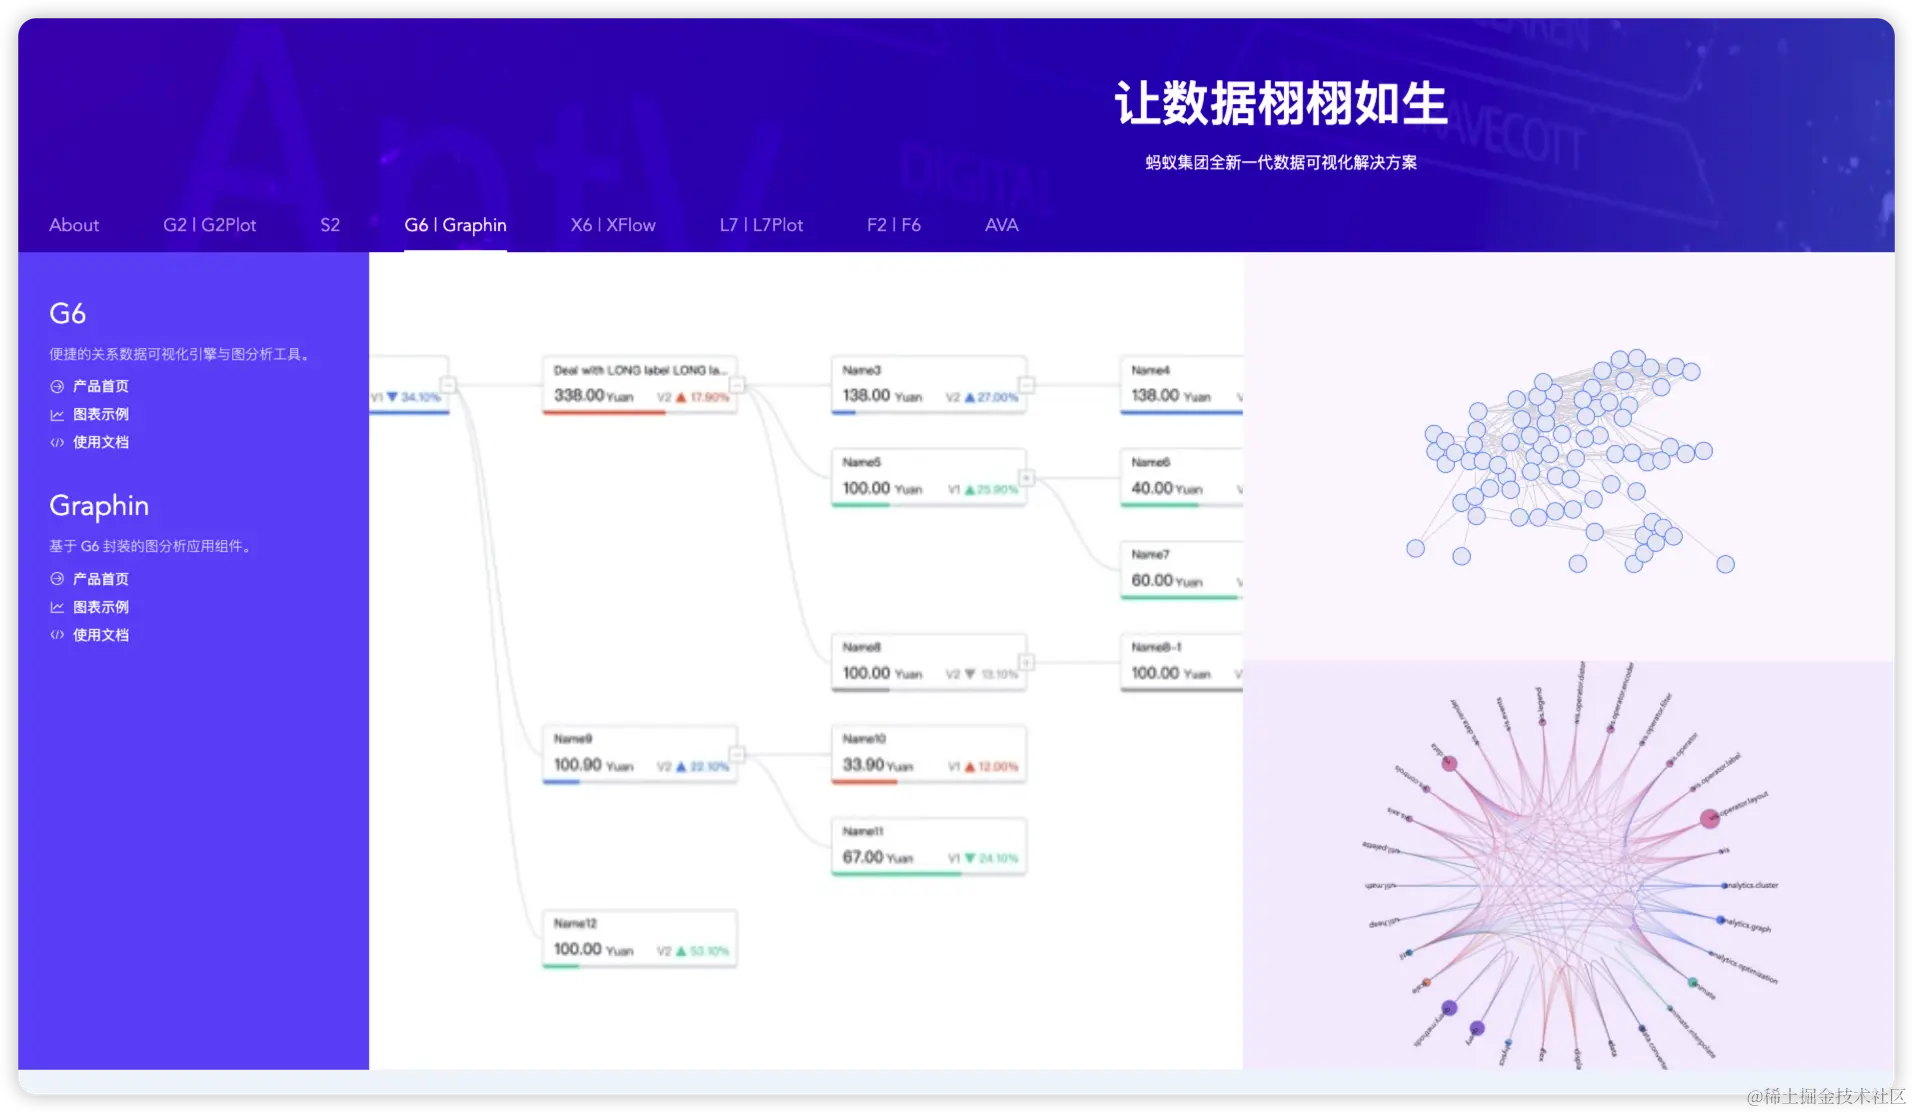Collapse the Name8 node children
This screenshot has width=1913, height=1113.
click(x=1026, y=662)
